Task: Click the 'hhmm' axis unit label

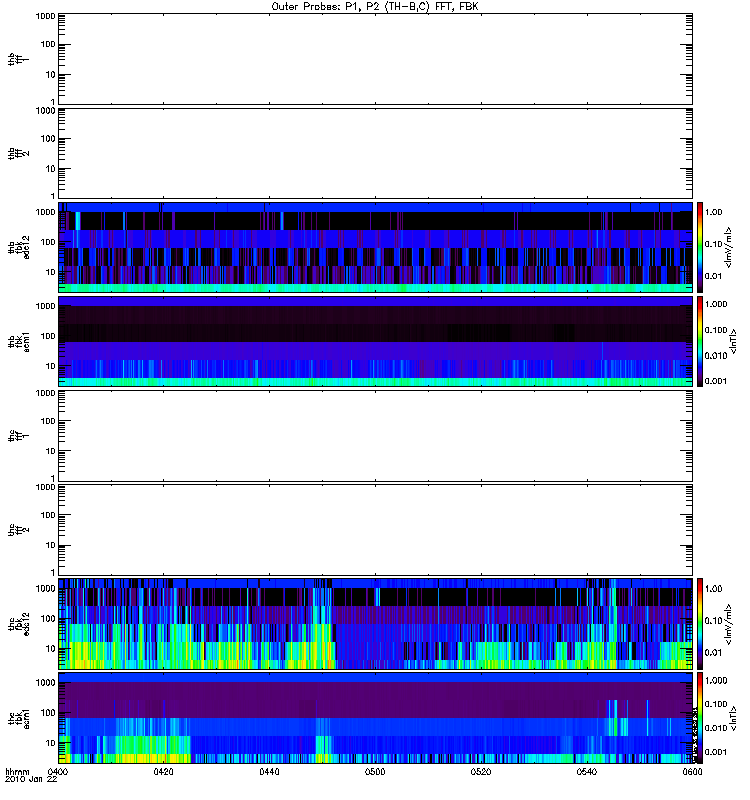Action: (17, 772)
